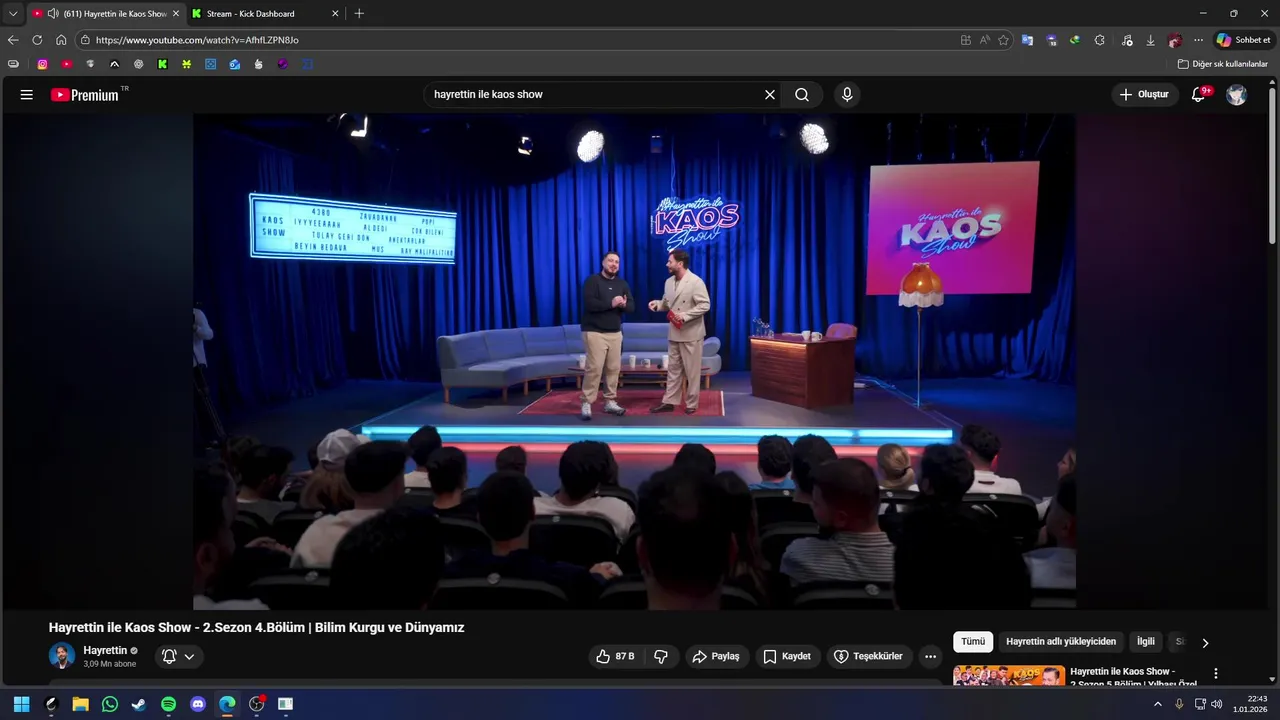The width and height of the screenshot is (1280, 720).
Task: Mute the playing YouTube tab speaker icon
Action: (52, 14)
